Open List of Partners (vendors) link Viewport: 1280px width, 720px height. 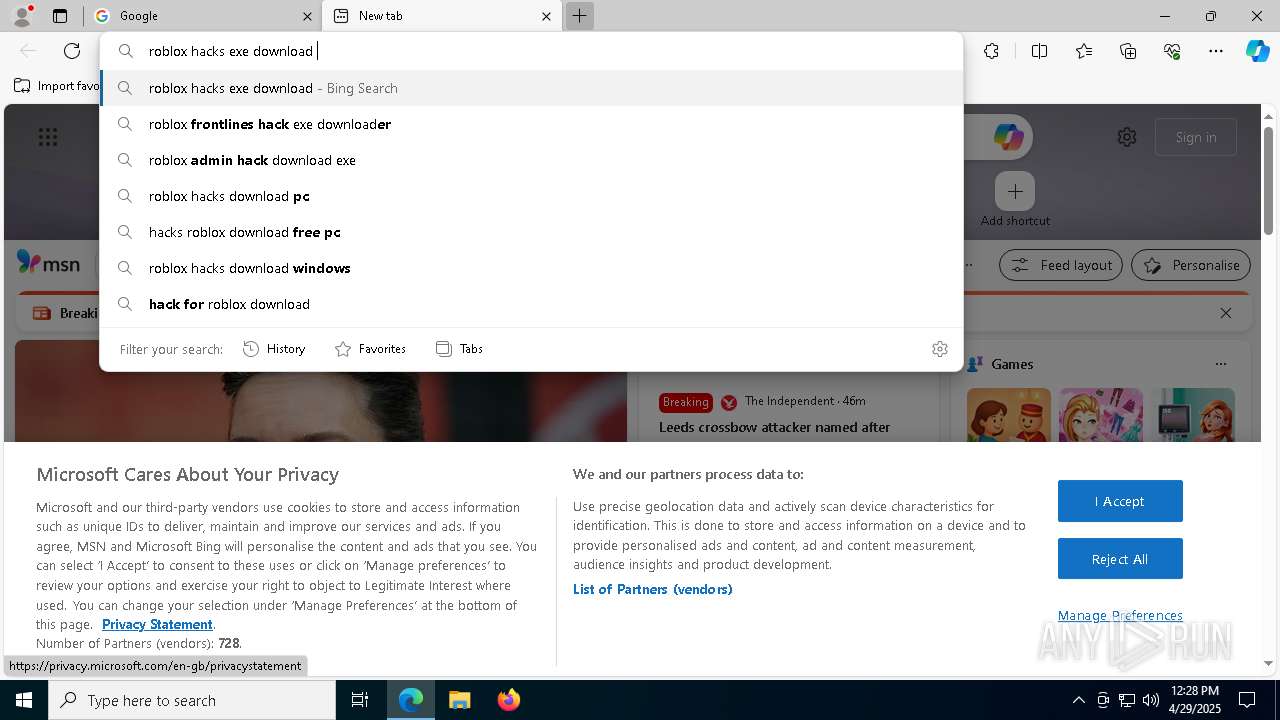click(x=653, y=589)
